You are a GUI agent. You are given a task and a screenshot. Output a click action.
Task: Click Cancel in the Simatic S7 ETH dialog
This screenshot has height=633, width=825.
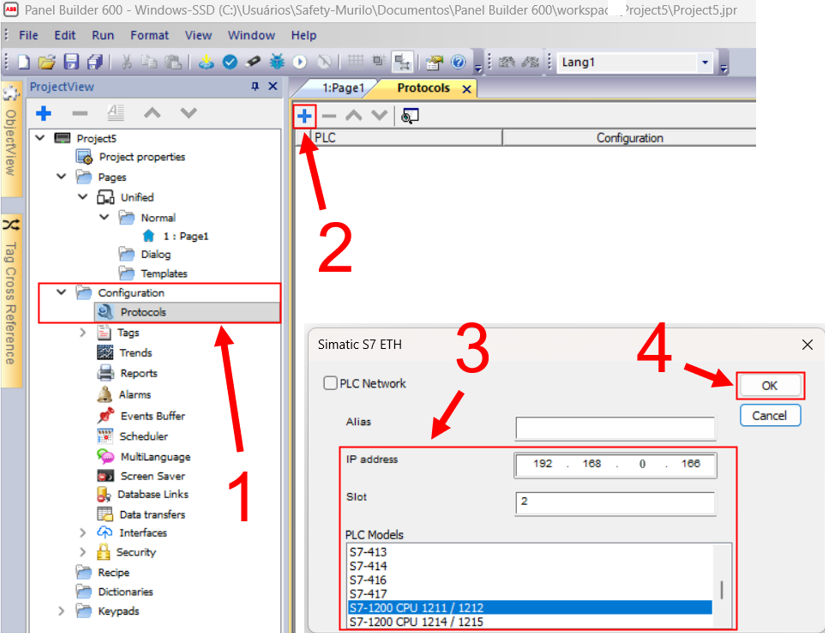(770, 415)
